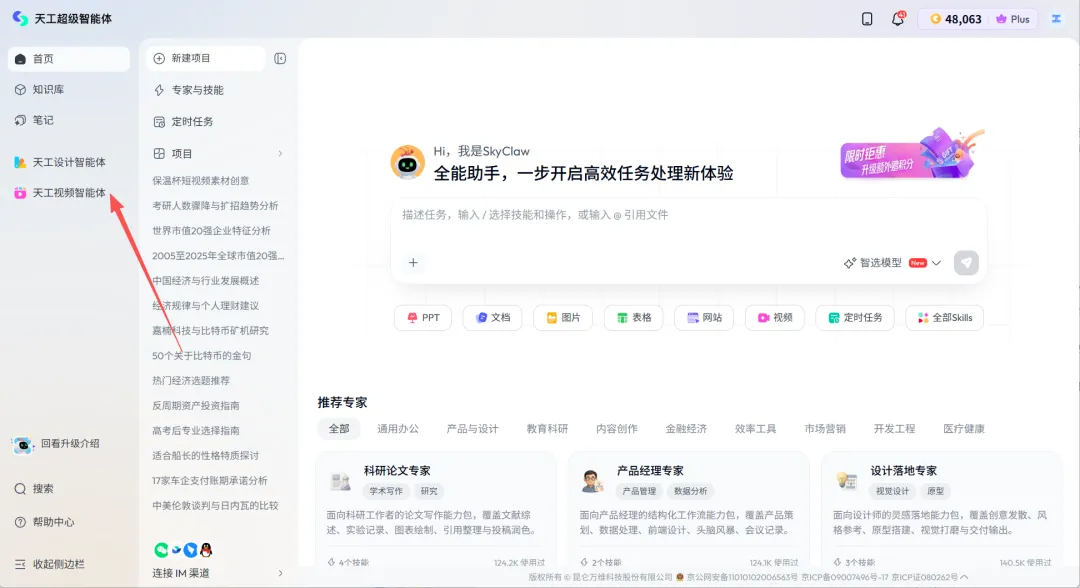This screenshot has height=588, width=1080.
Task: Select the 教育科研 tab
Action: tap(547, 429)
